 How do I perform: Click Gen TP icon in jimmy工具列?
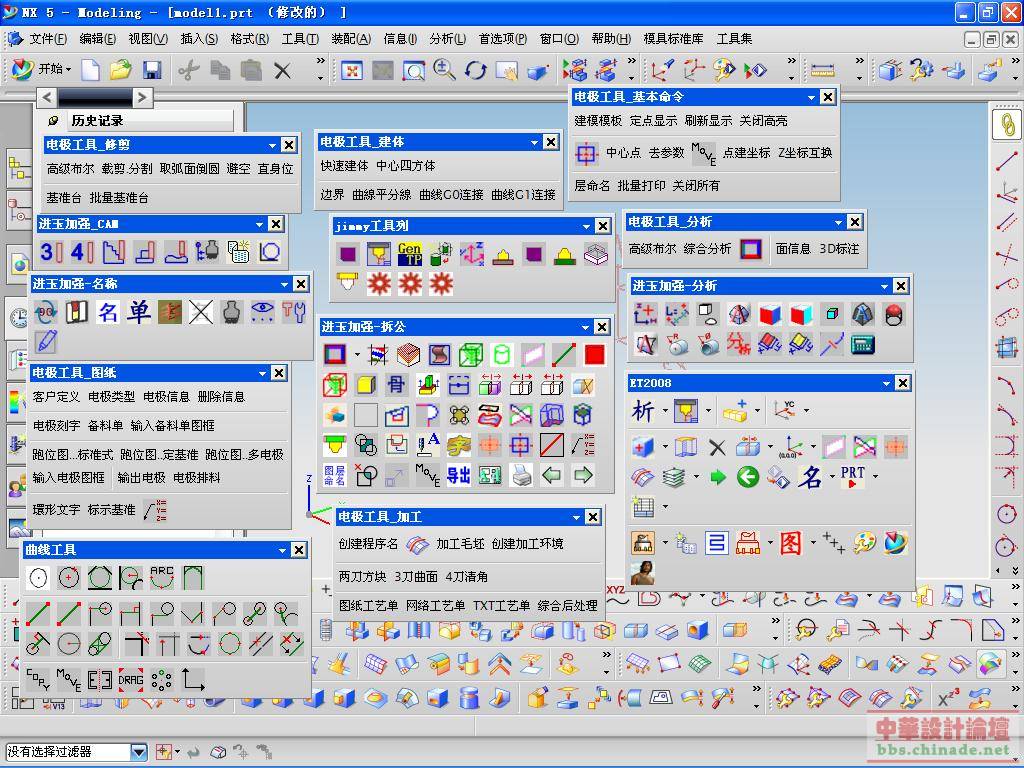pyautogui.click(x=409, y=253)
